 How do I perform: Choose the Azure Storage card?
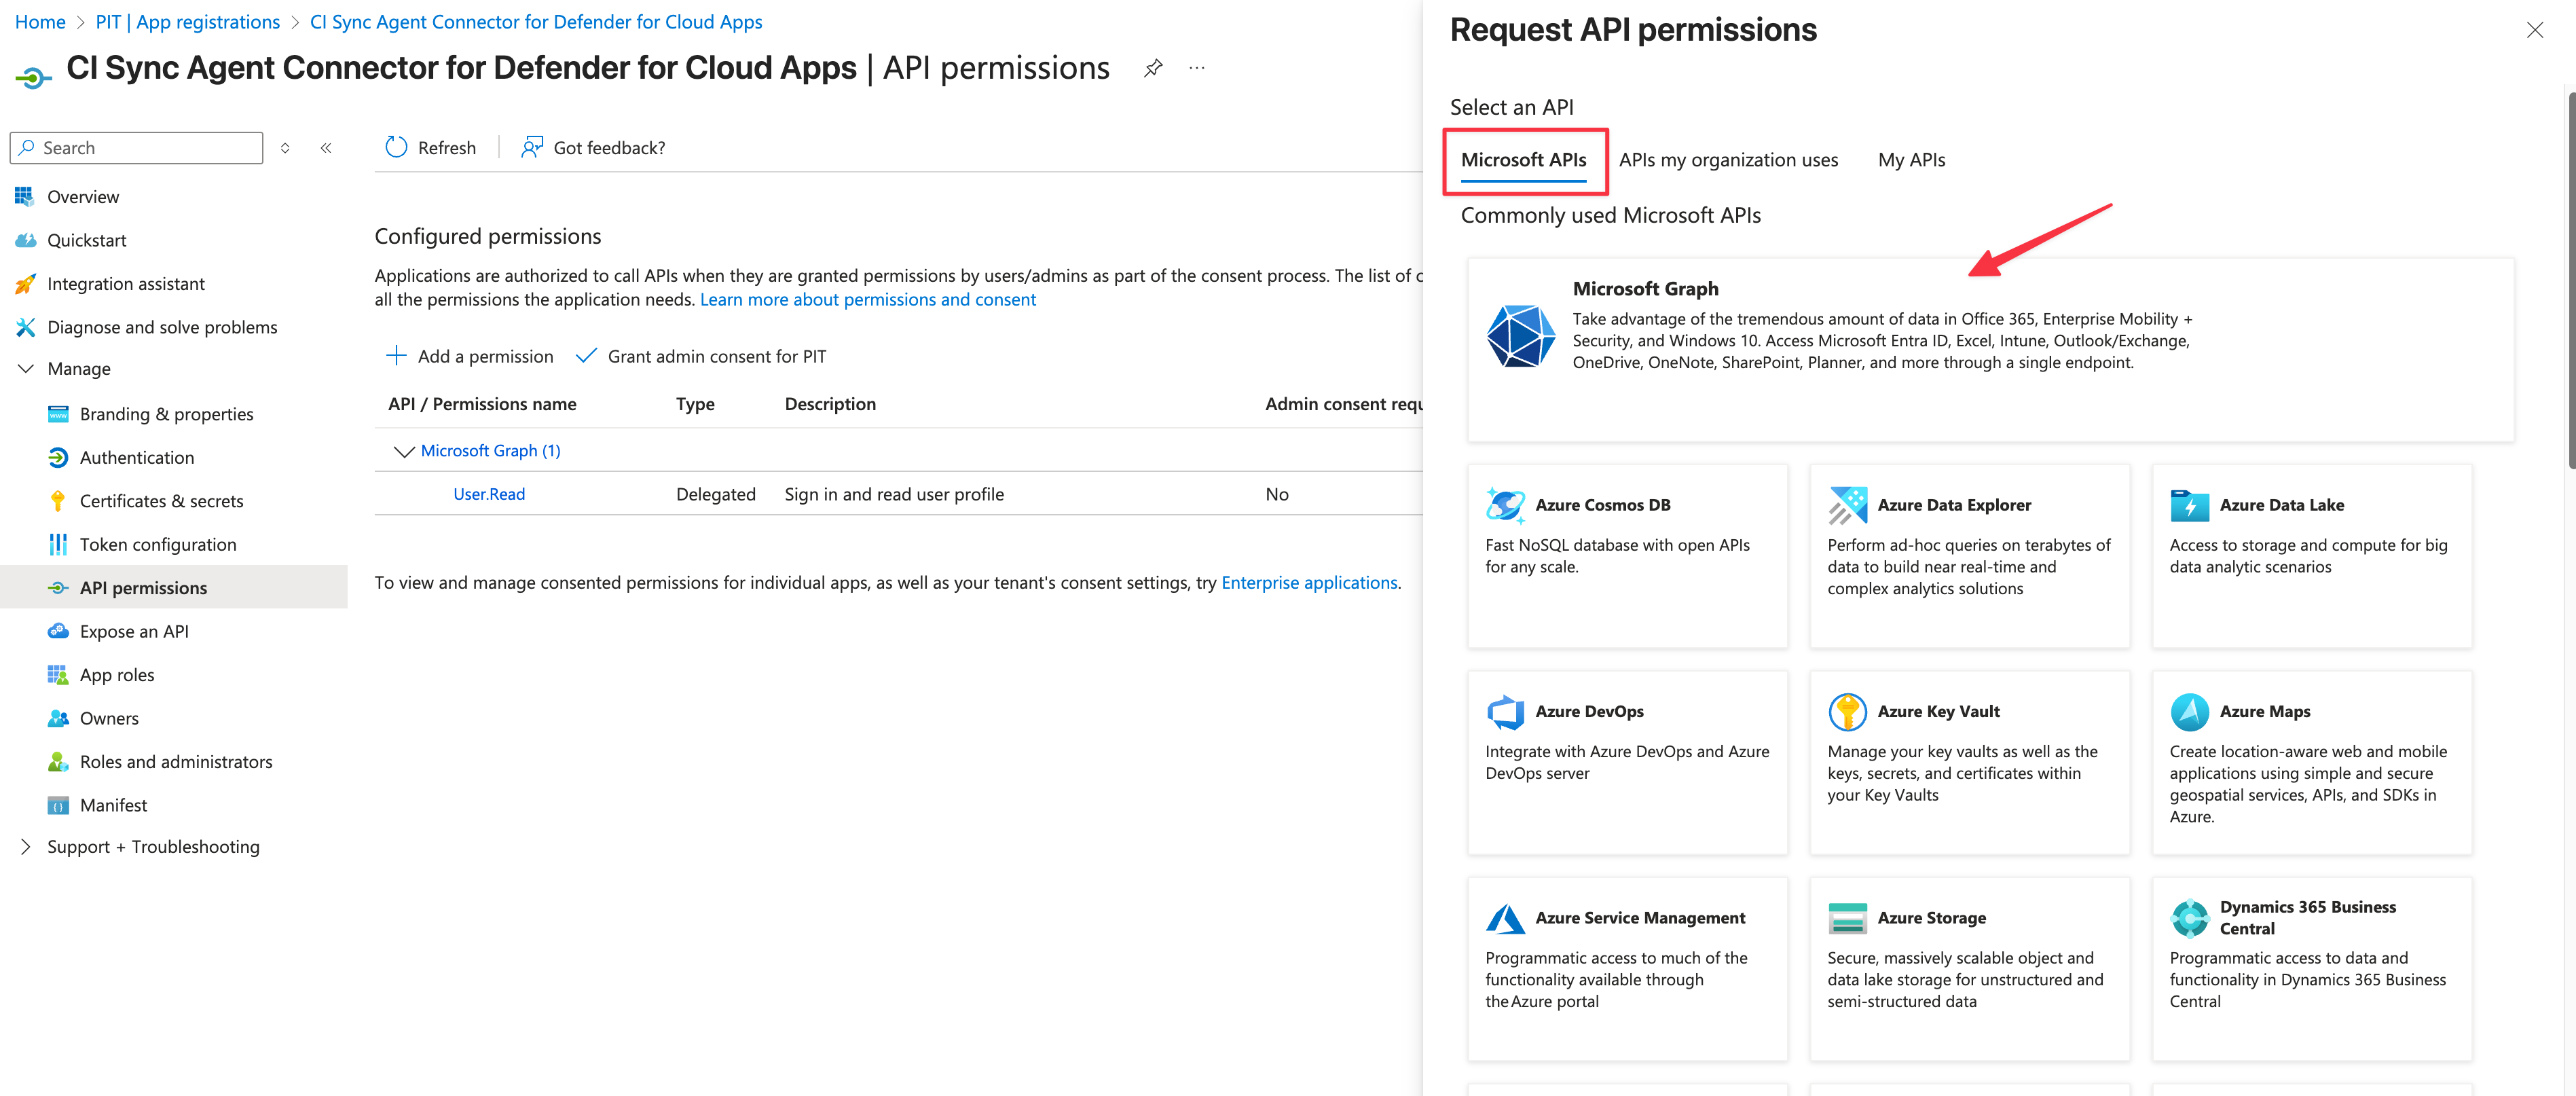point(1969,969)
